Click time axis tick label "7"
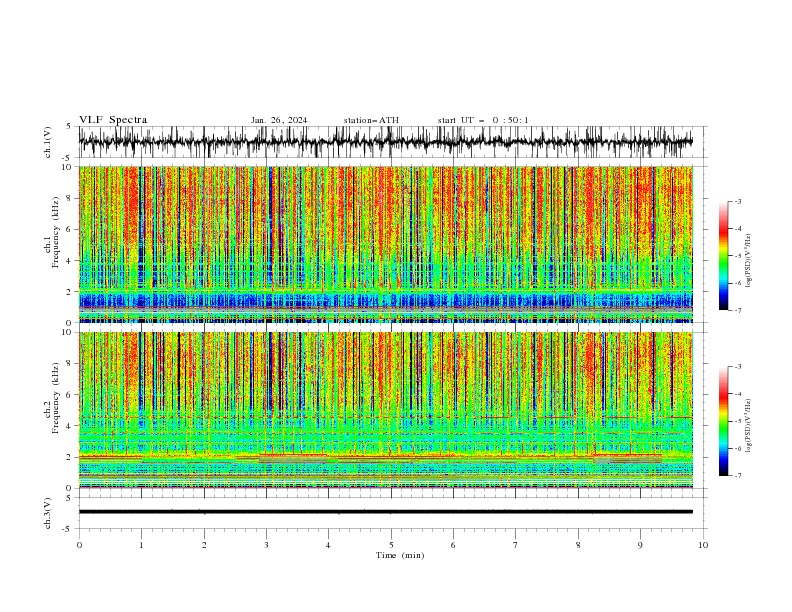 [x=516, y=545]
